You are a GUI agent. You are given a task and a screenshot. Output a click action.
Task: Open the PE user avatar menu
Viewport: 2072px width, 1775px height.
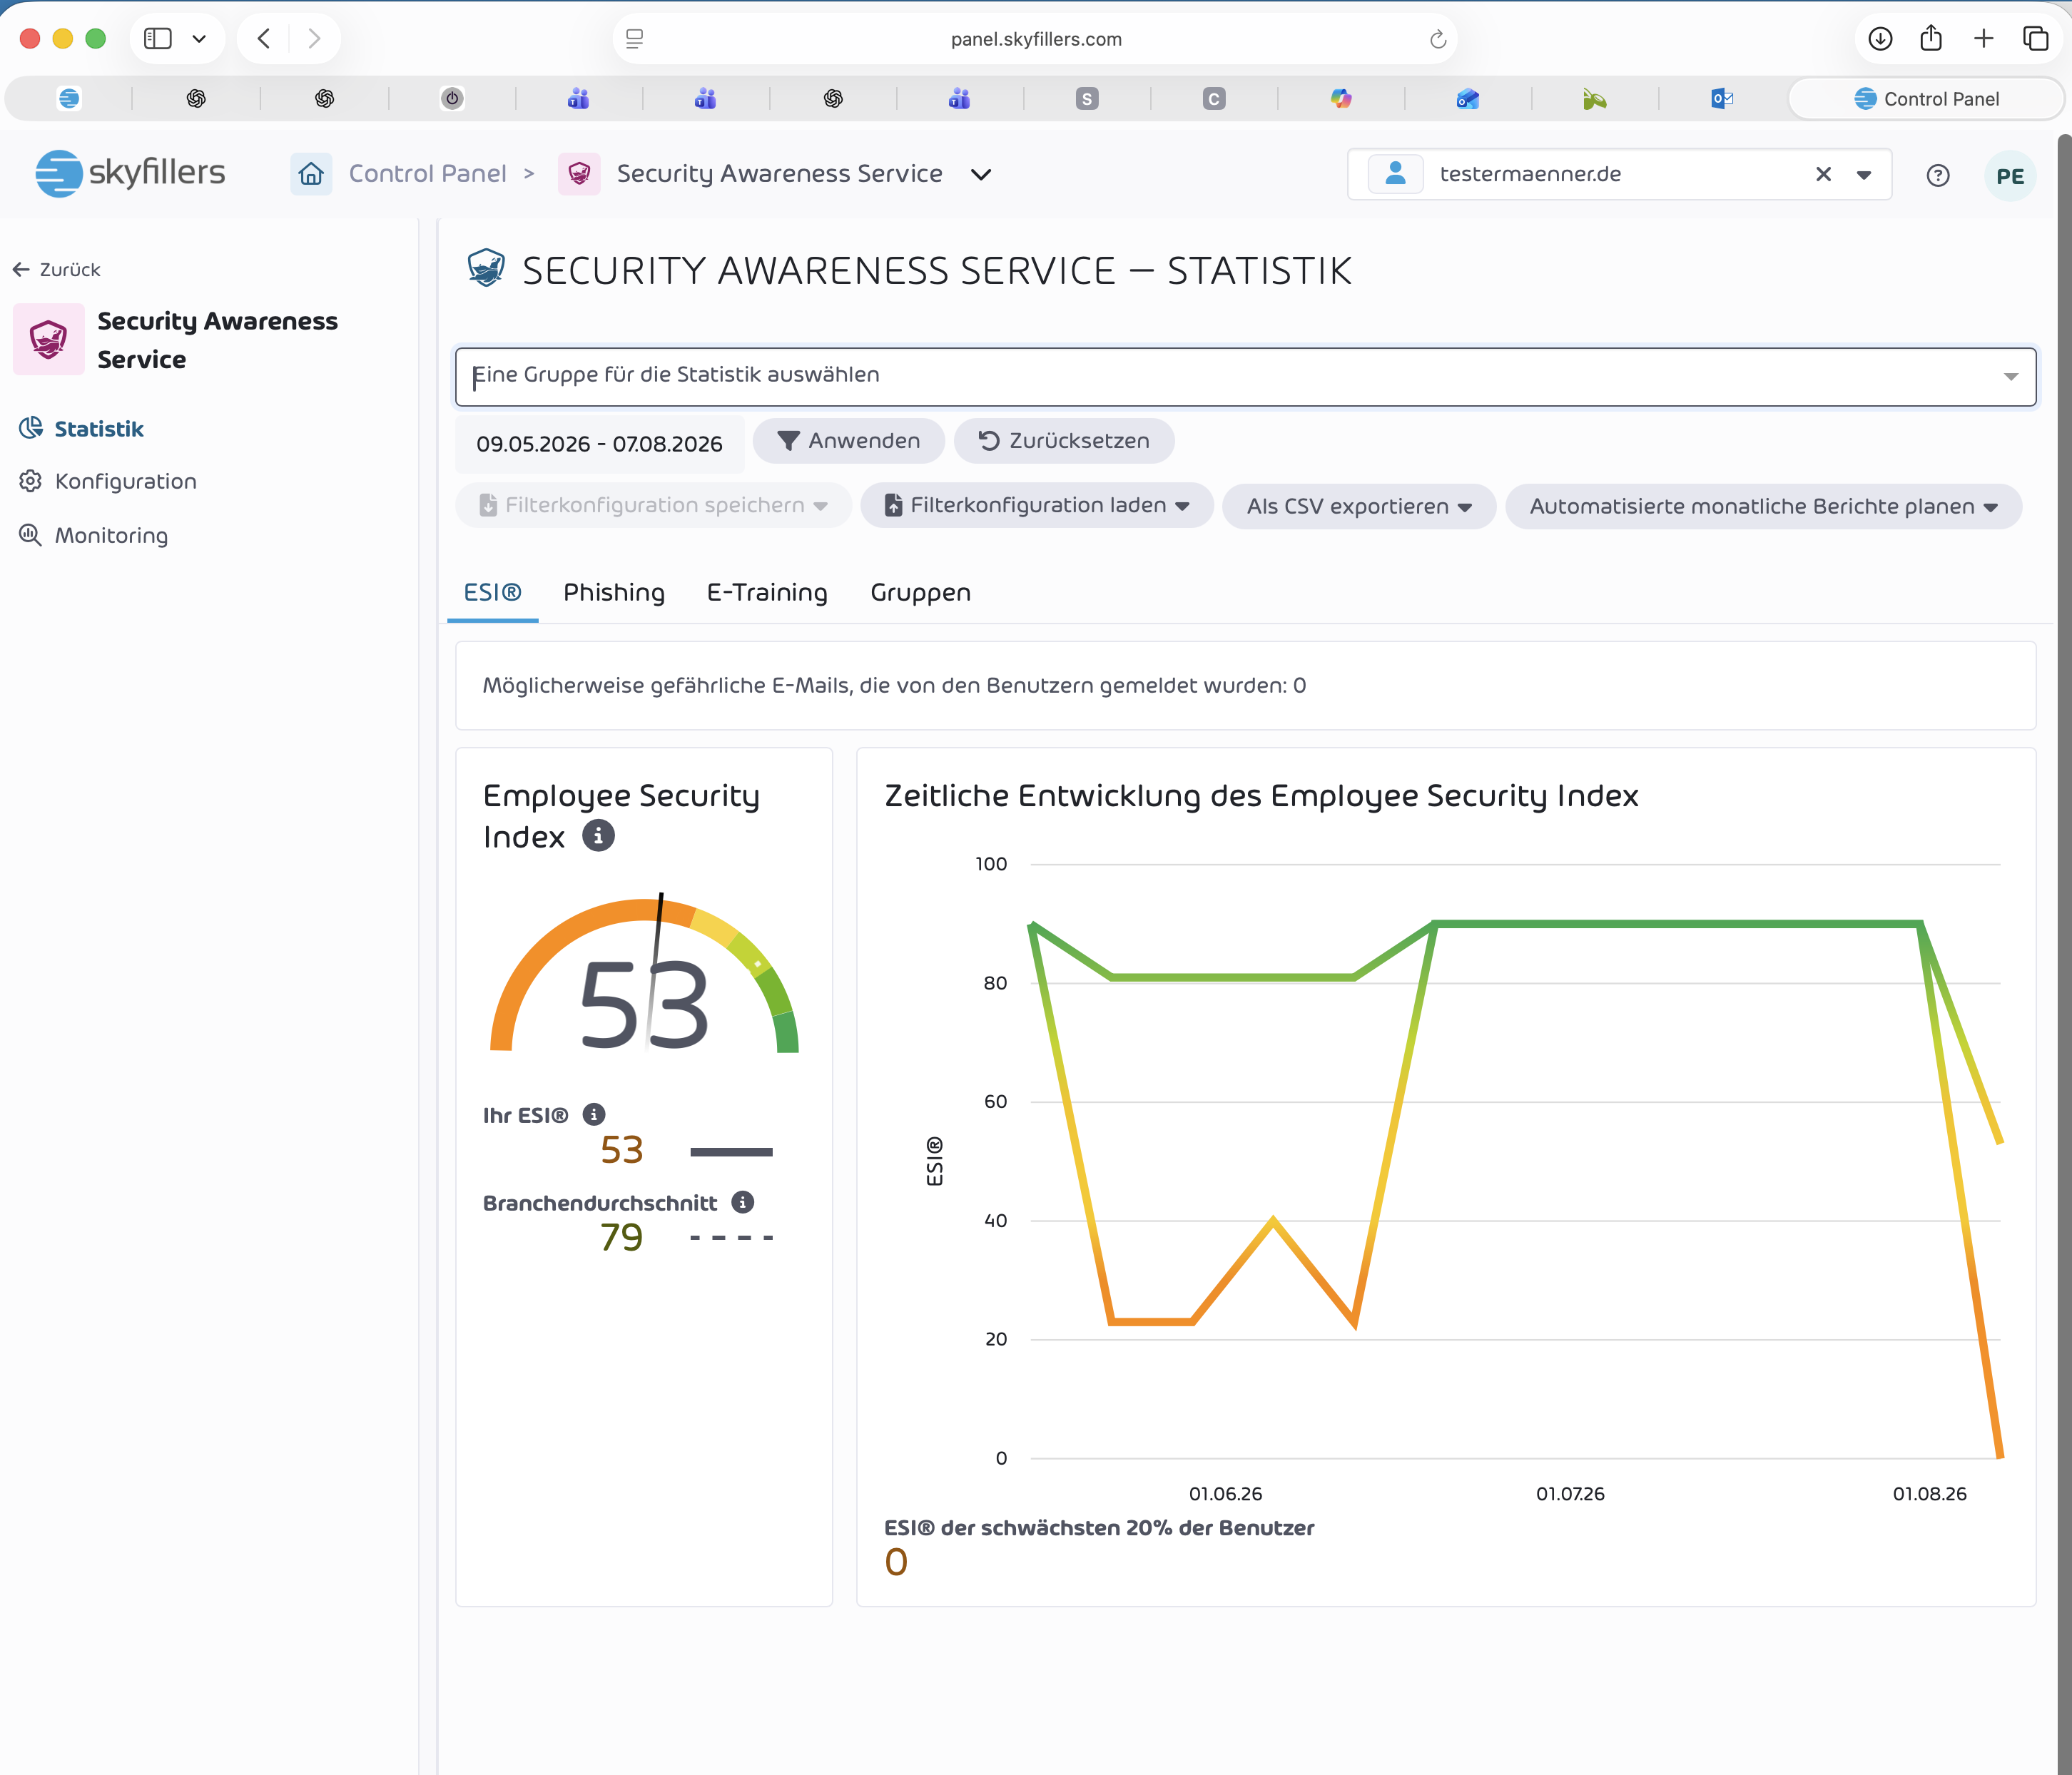(2009, 176)
